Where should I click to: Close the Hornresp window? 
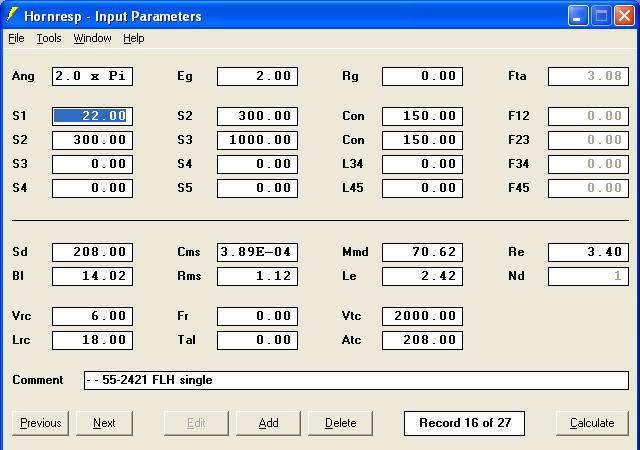624,16
